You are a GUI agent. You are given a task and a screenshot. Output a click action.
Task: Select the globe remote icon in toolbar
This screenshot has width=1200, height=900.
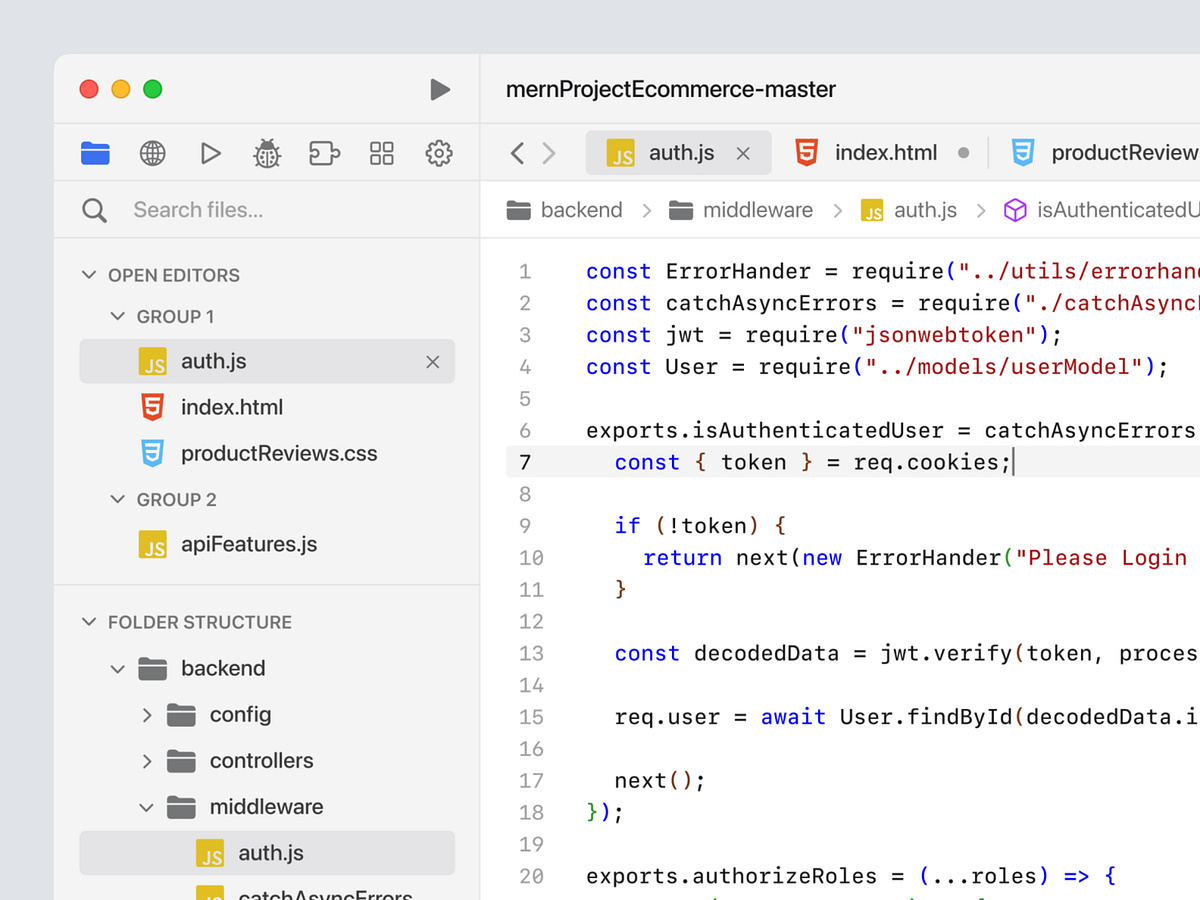pos(152,153)
